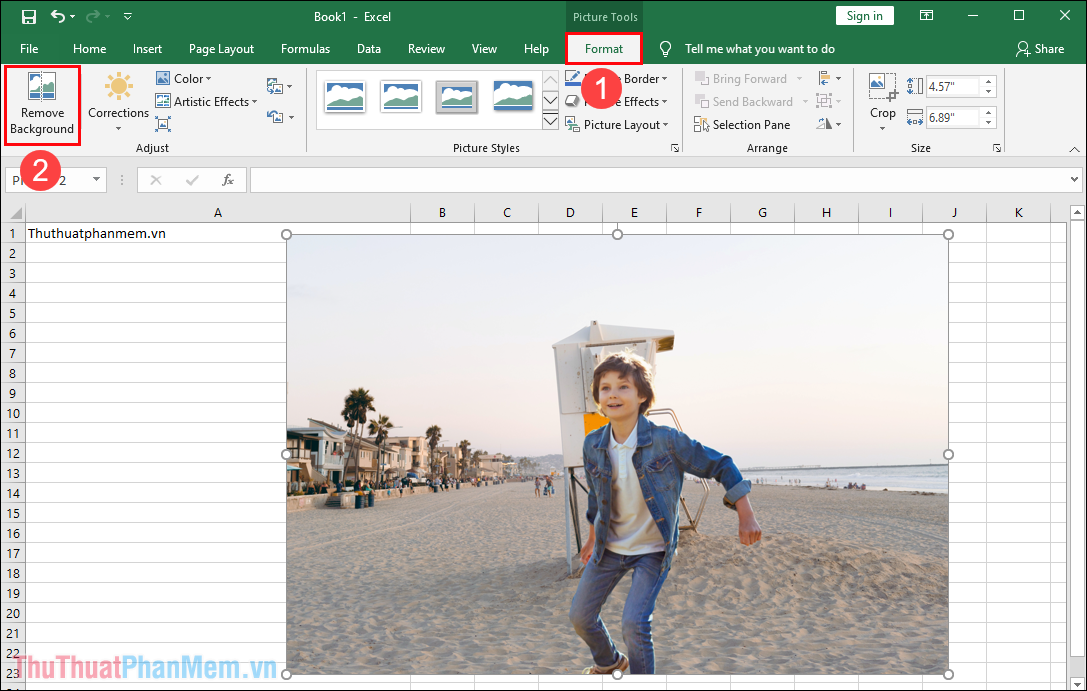Click the Sign in button

864,15
